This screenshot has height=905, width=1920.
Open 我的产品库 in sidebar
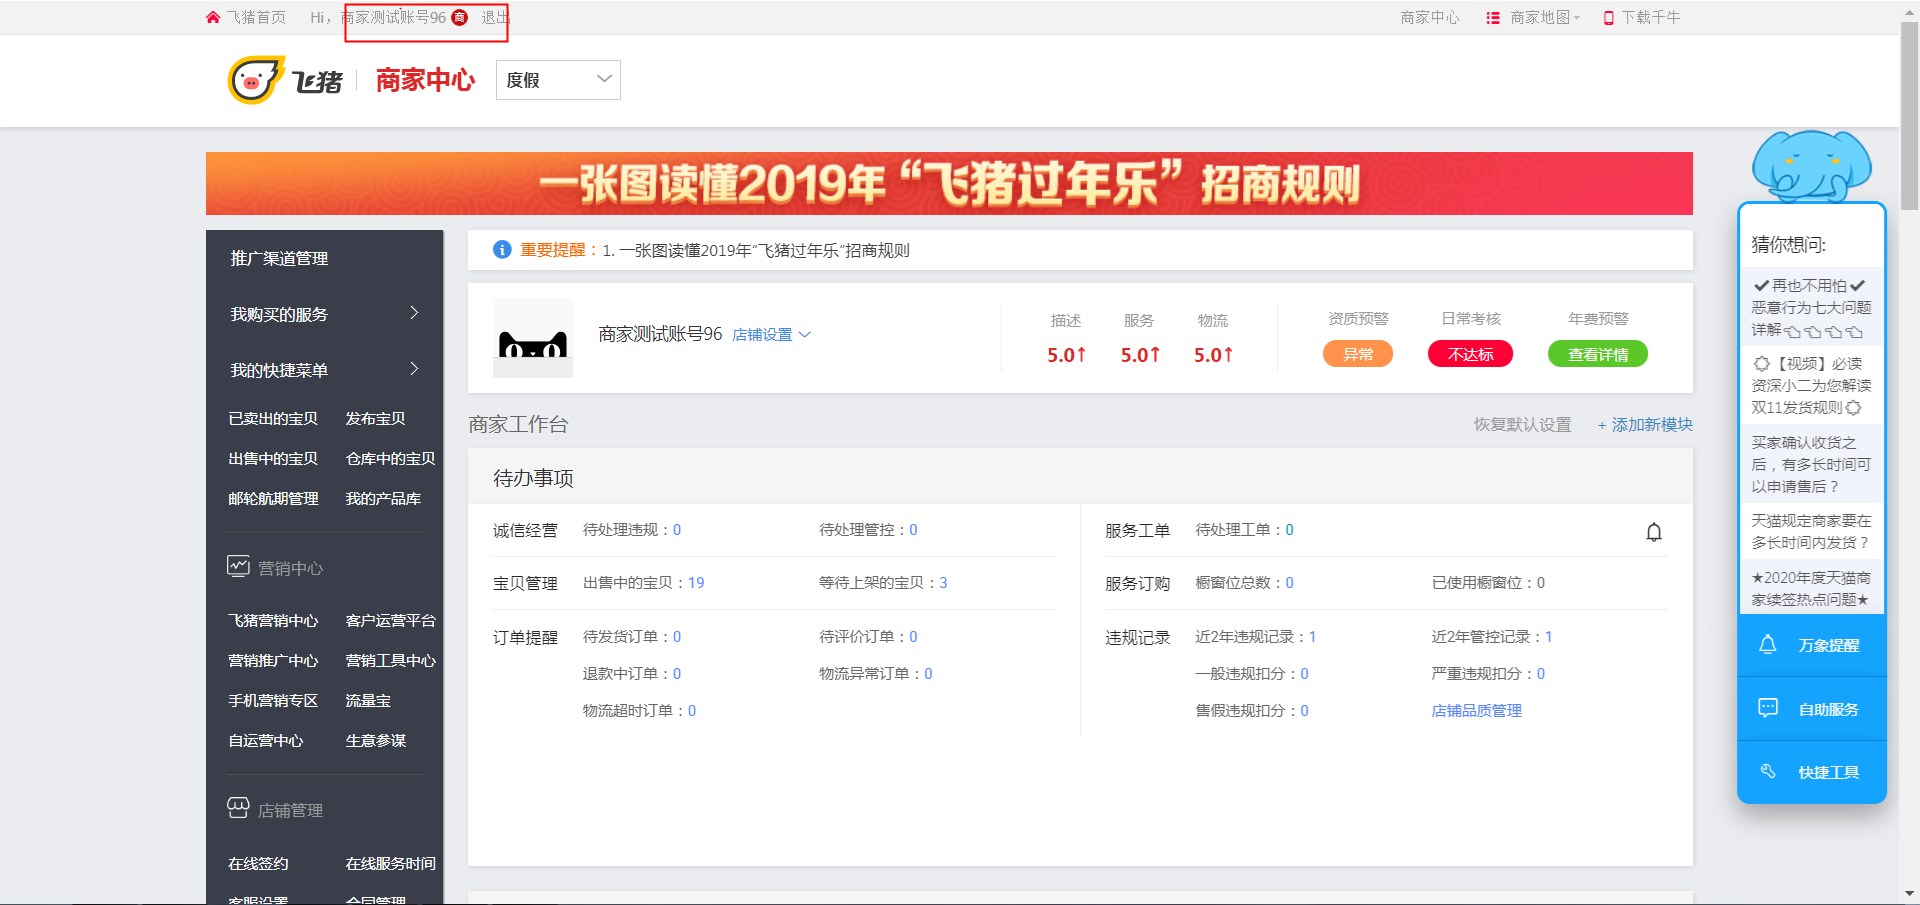coord(383,498)
